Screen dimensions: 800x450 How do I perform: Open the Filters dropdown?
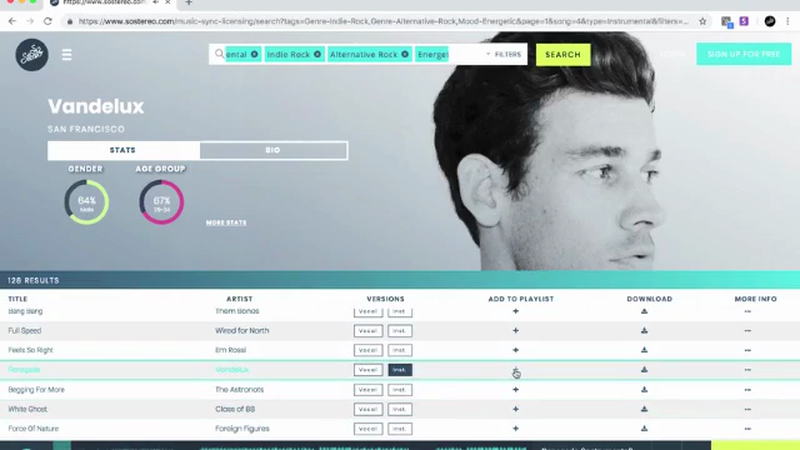click(x=504, y=54)
